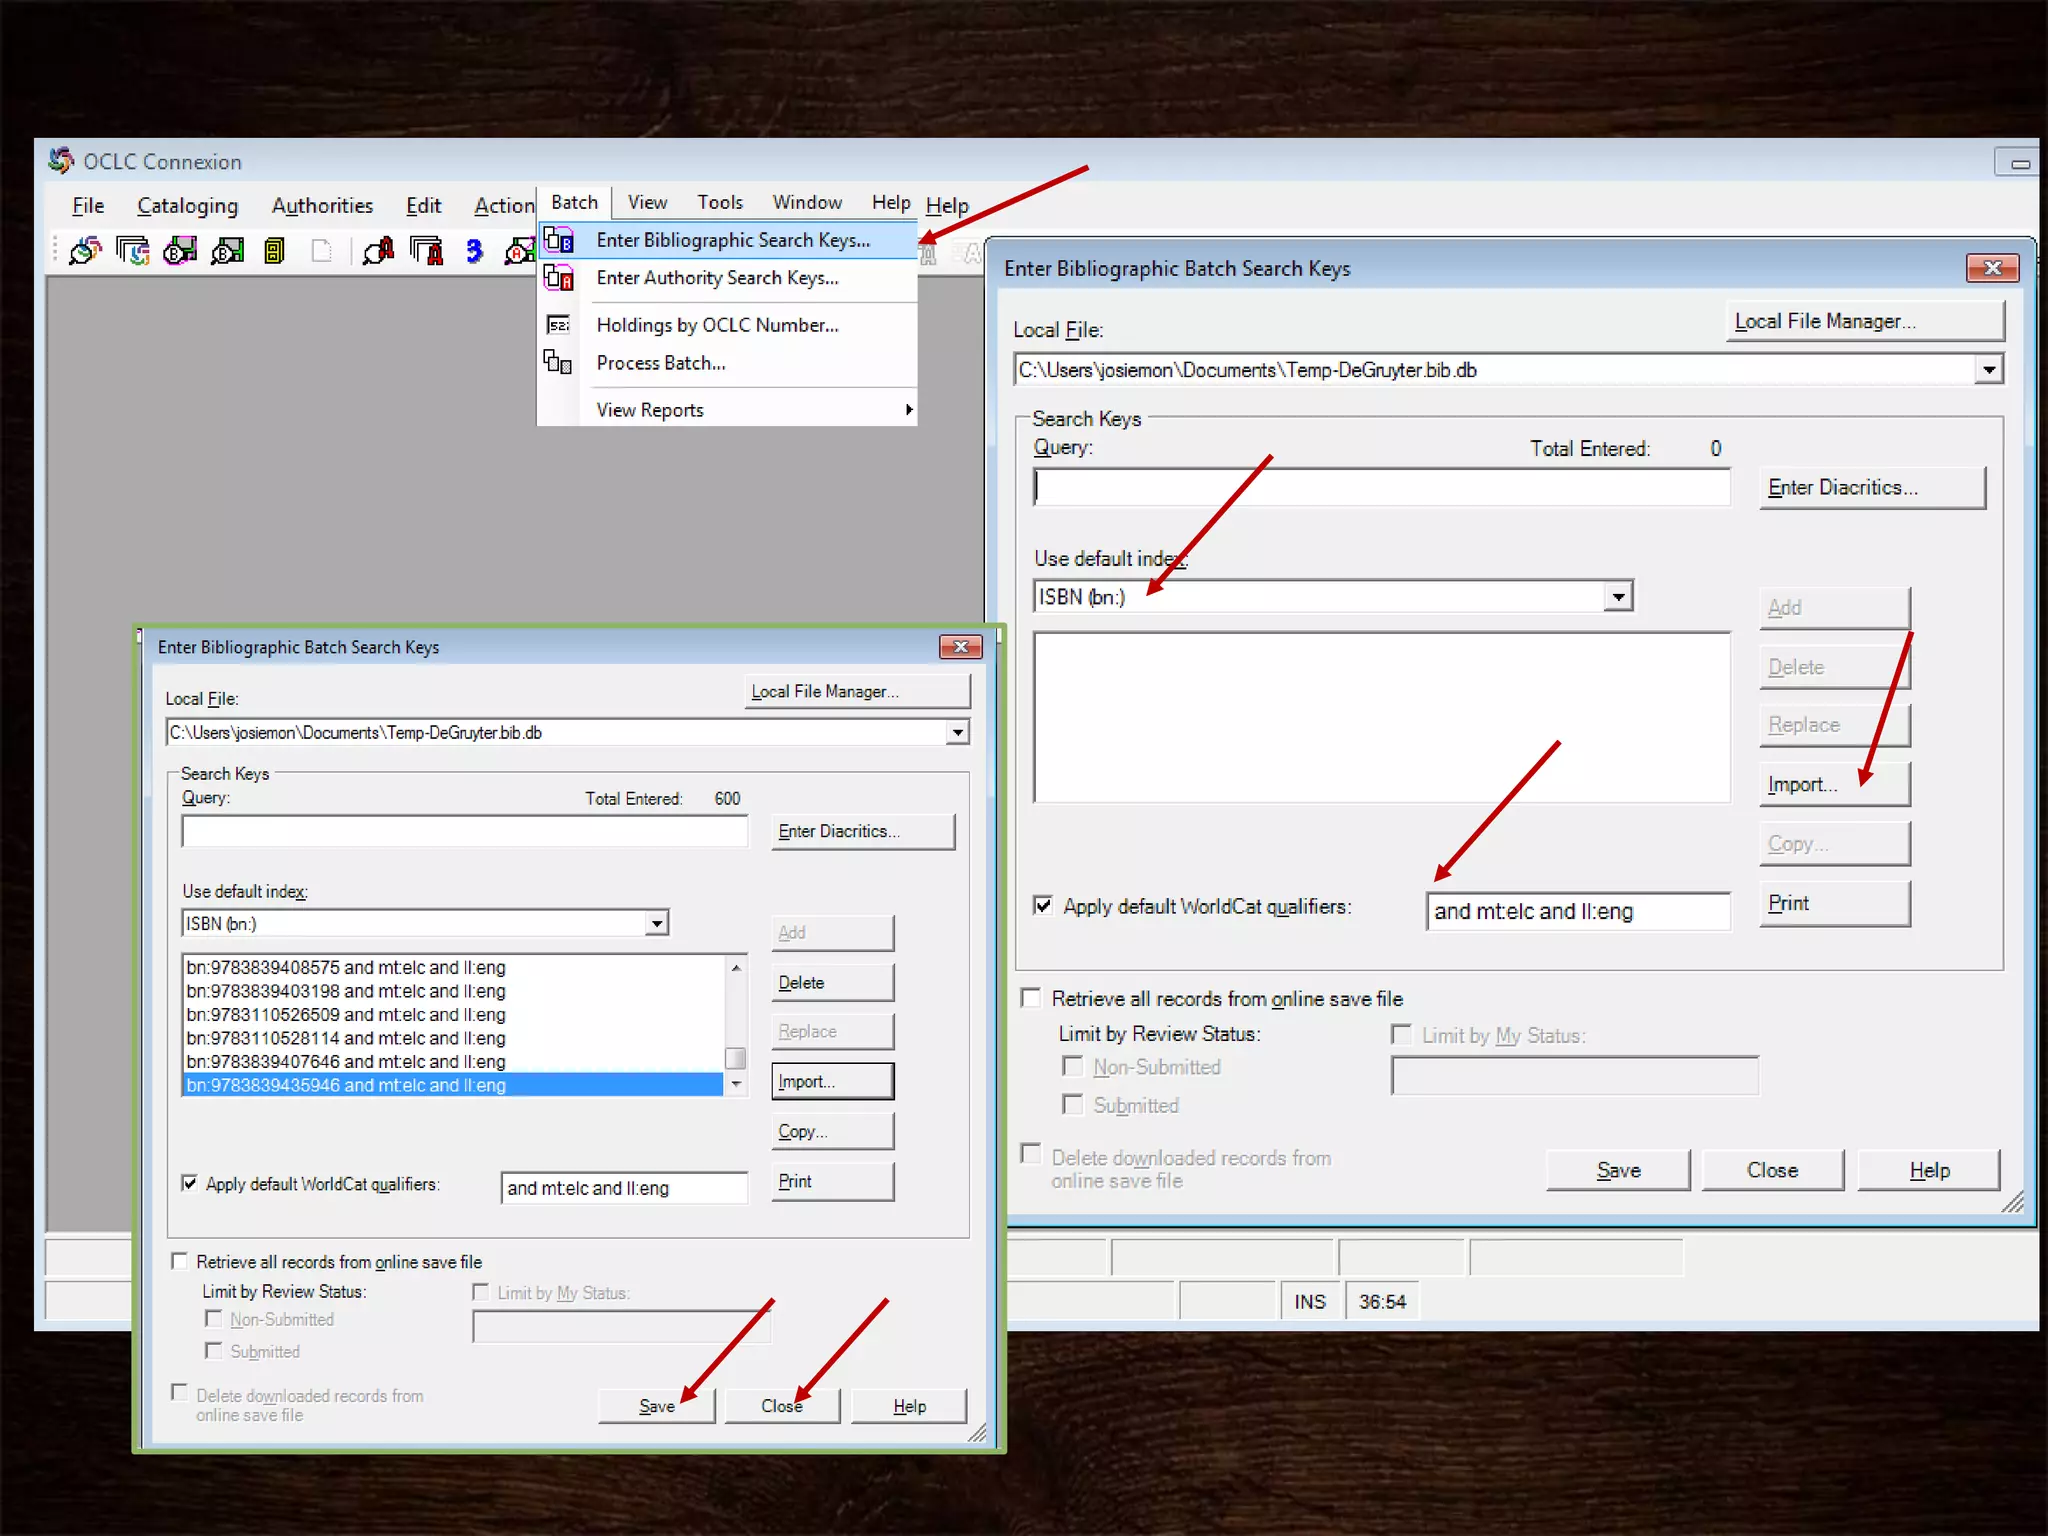2048x1536 pixels.
Task: Select Enter Bibliographic Search Keys menu item
Action: (732, 240)
